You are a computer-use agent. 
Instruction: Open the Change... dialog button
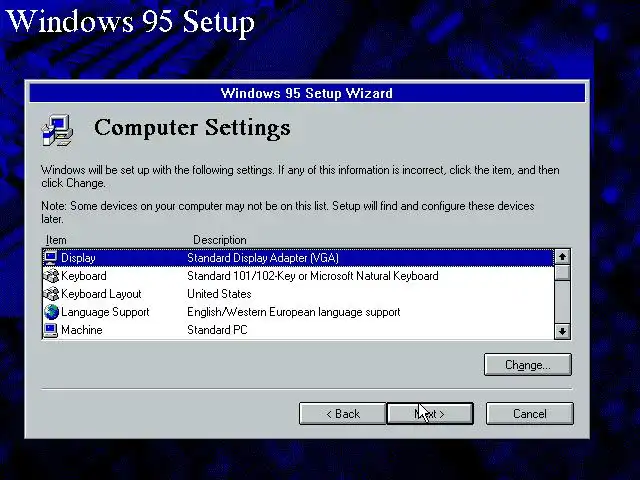[528, 364]
